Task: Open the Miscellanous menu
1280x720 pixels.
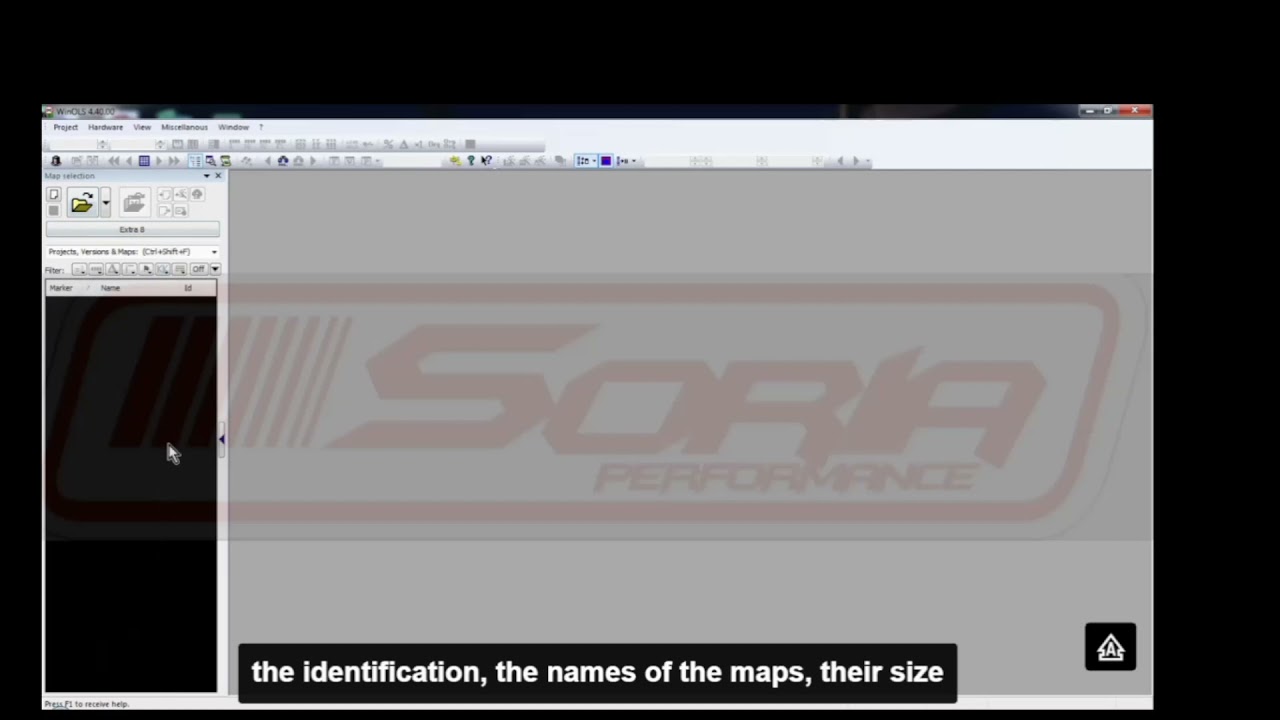Action: pos(184,127)
